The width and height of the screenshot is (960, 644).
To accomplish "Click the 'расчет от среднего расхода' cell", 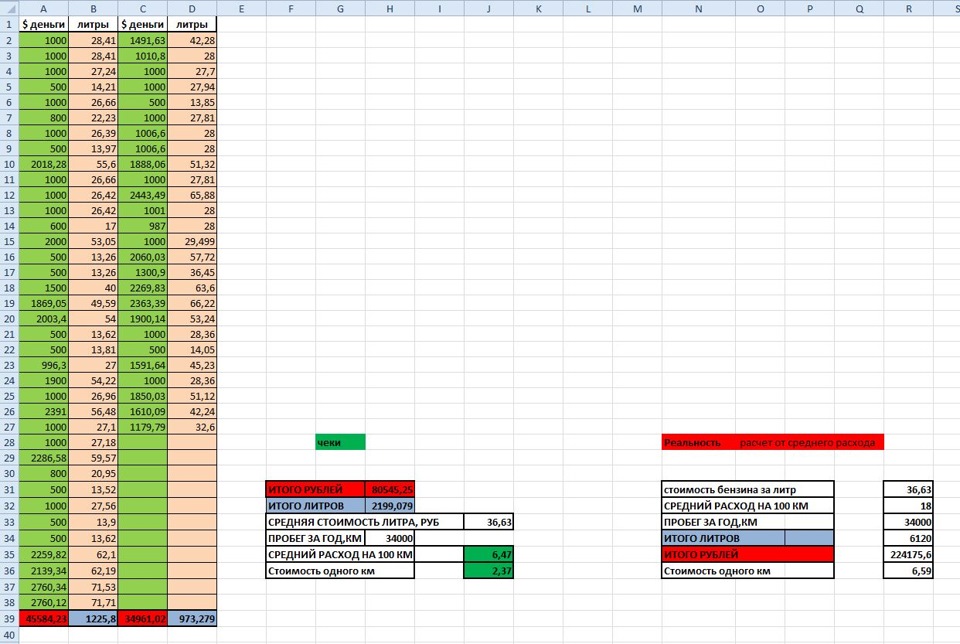I will pos(809,443).
